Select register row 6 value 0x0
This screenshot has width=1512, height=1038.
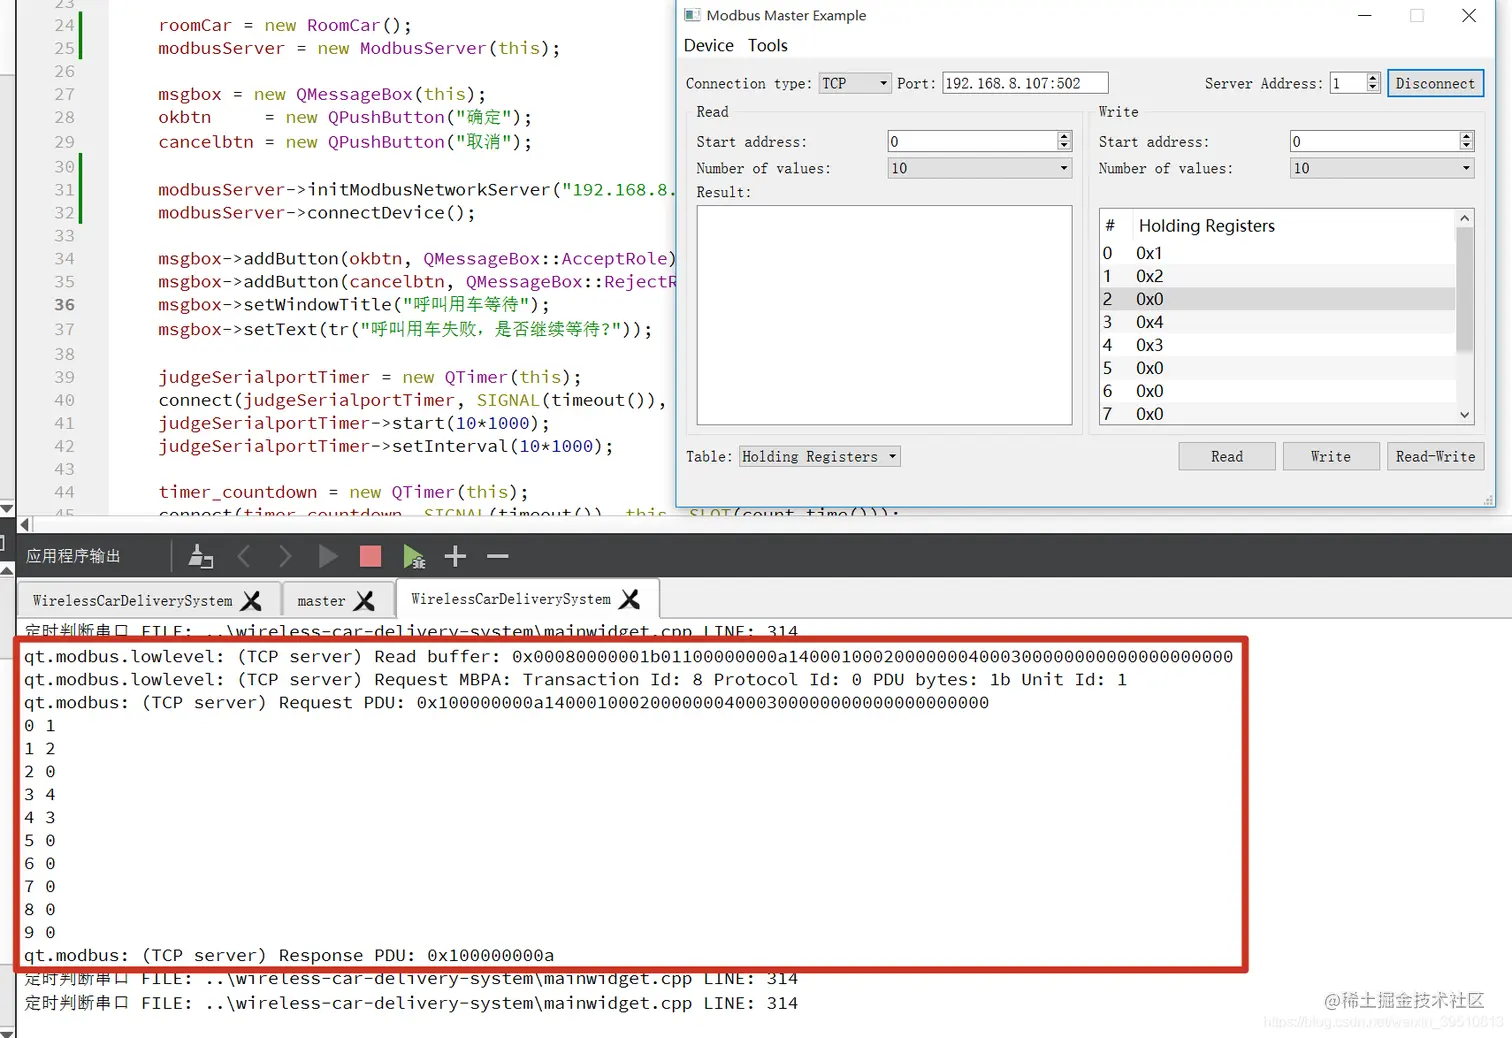[1277, 391]
